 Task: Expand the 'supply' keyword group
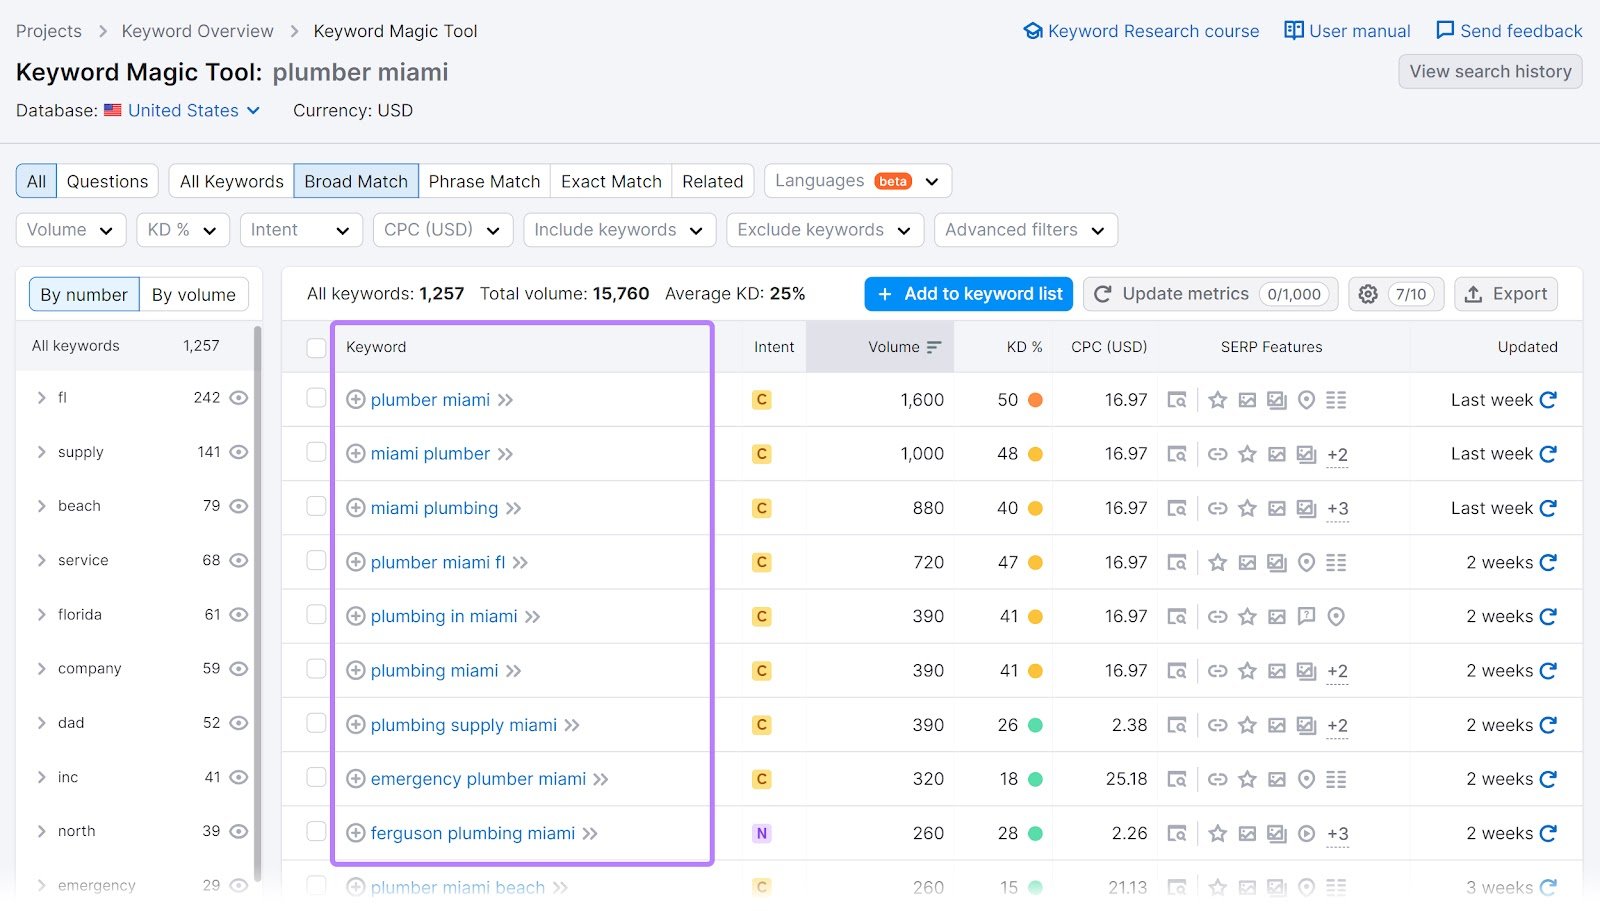point(41,451)
